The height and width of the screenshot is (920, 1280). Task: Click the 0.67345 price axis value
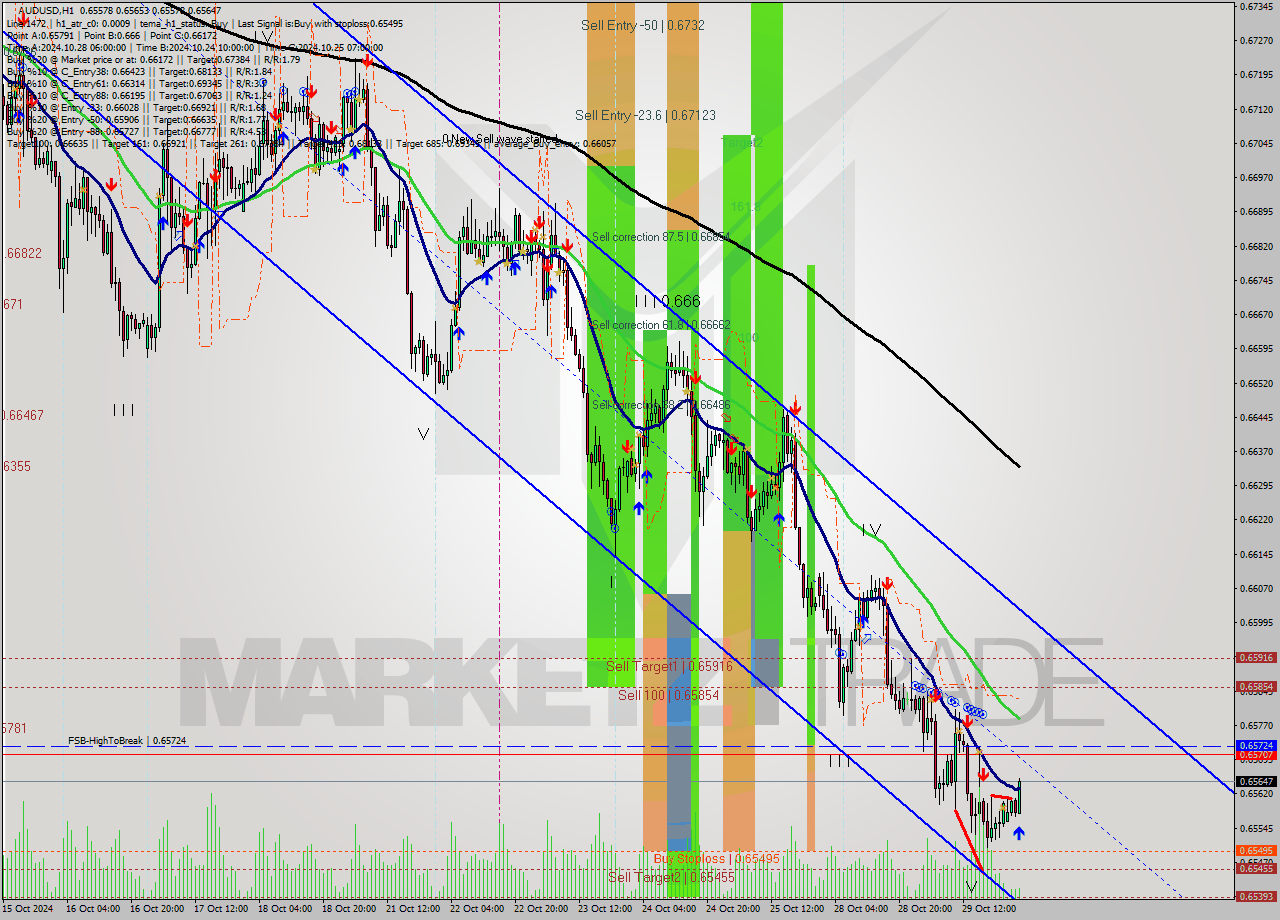click(x=1256, y=6)
